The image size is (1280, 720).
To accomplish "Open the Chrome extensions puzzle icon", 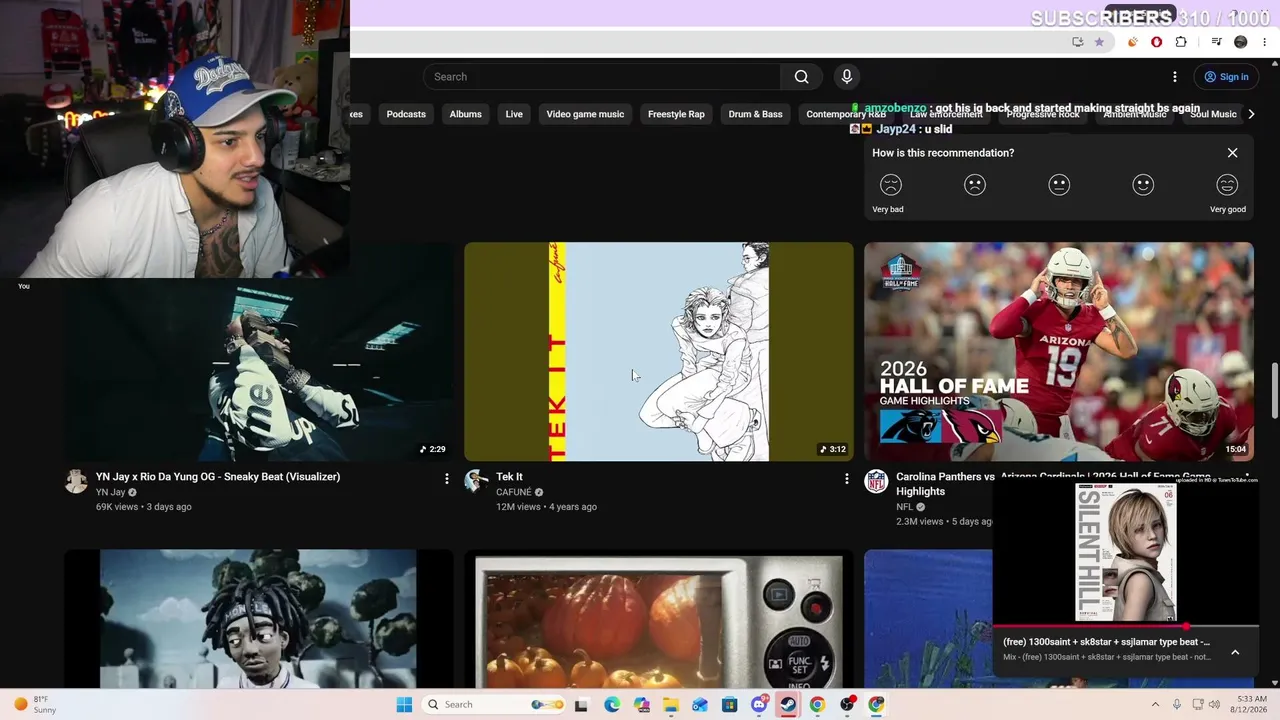I will tap(1181, 42).
